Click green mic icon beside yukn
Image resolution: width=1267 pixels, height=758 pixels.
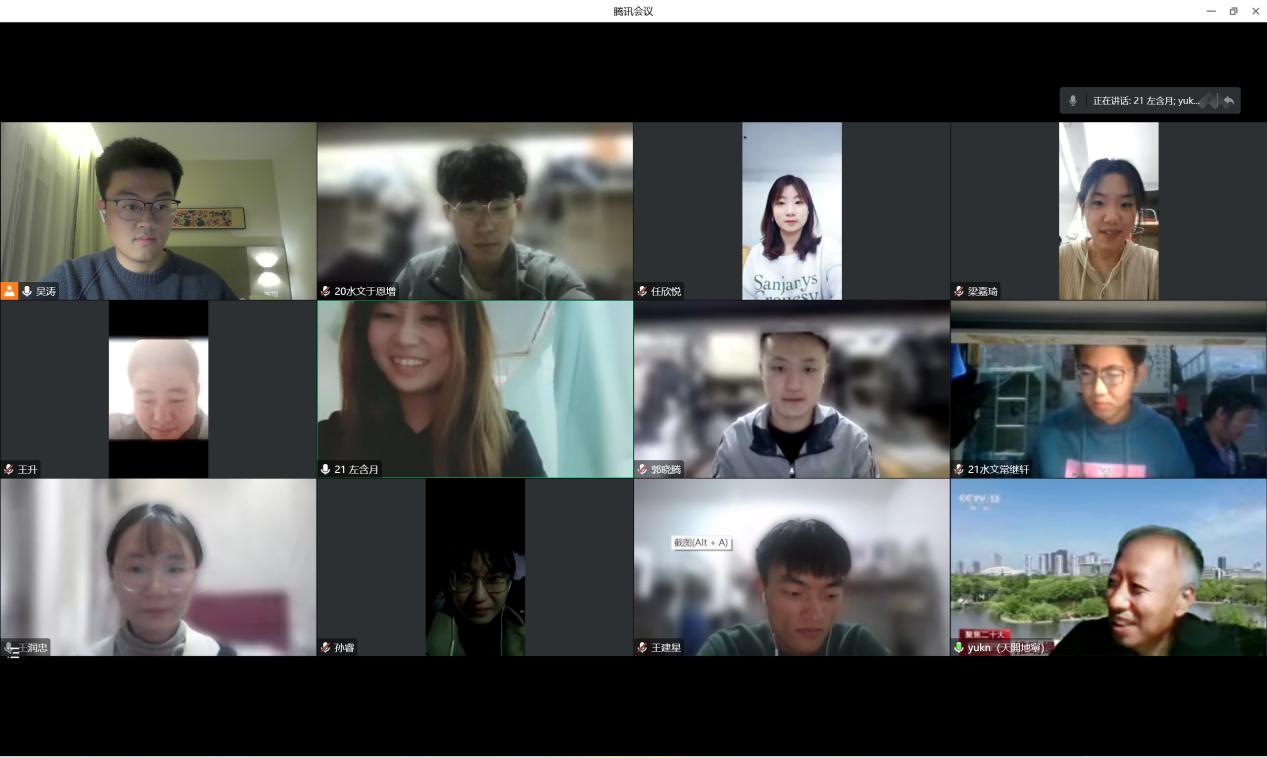coord(959,647)
